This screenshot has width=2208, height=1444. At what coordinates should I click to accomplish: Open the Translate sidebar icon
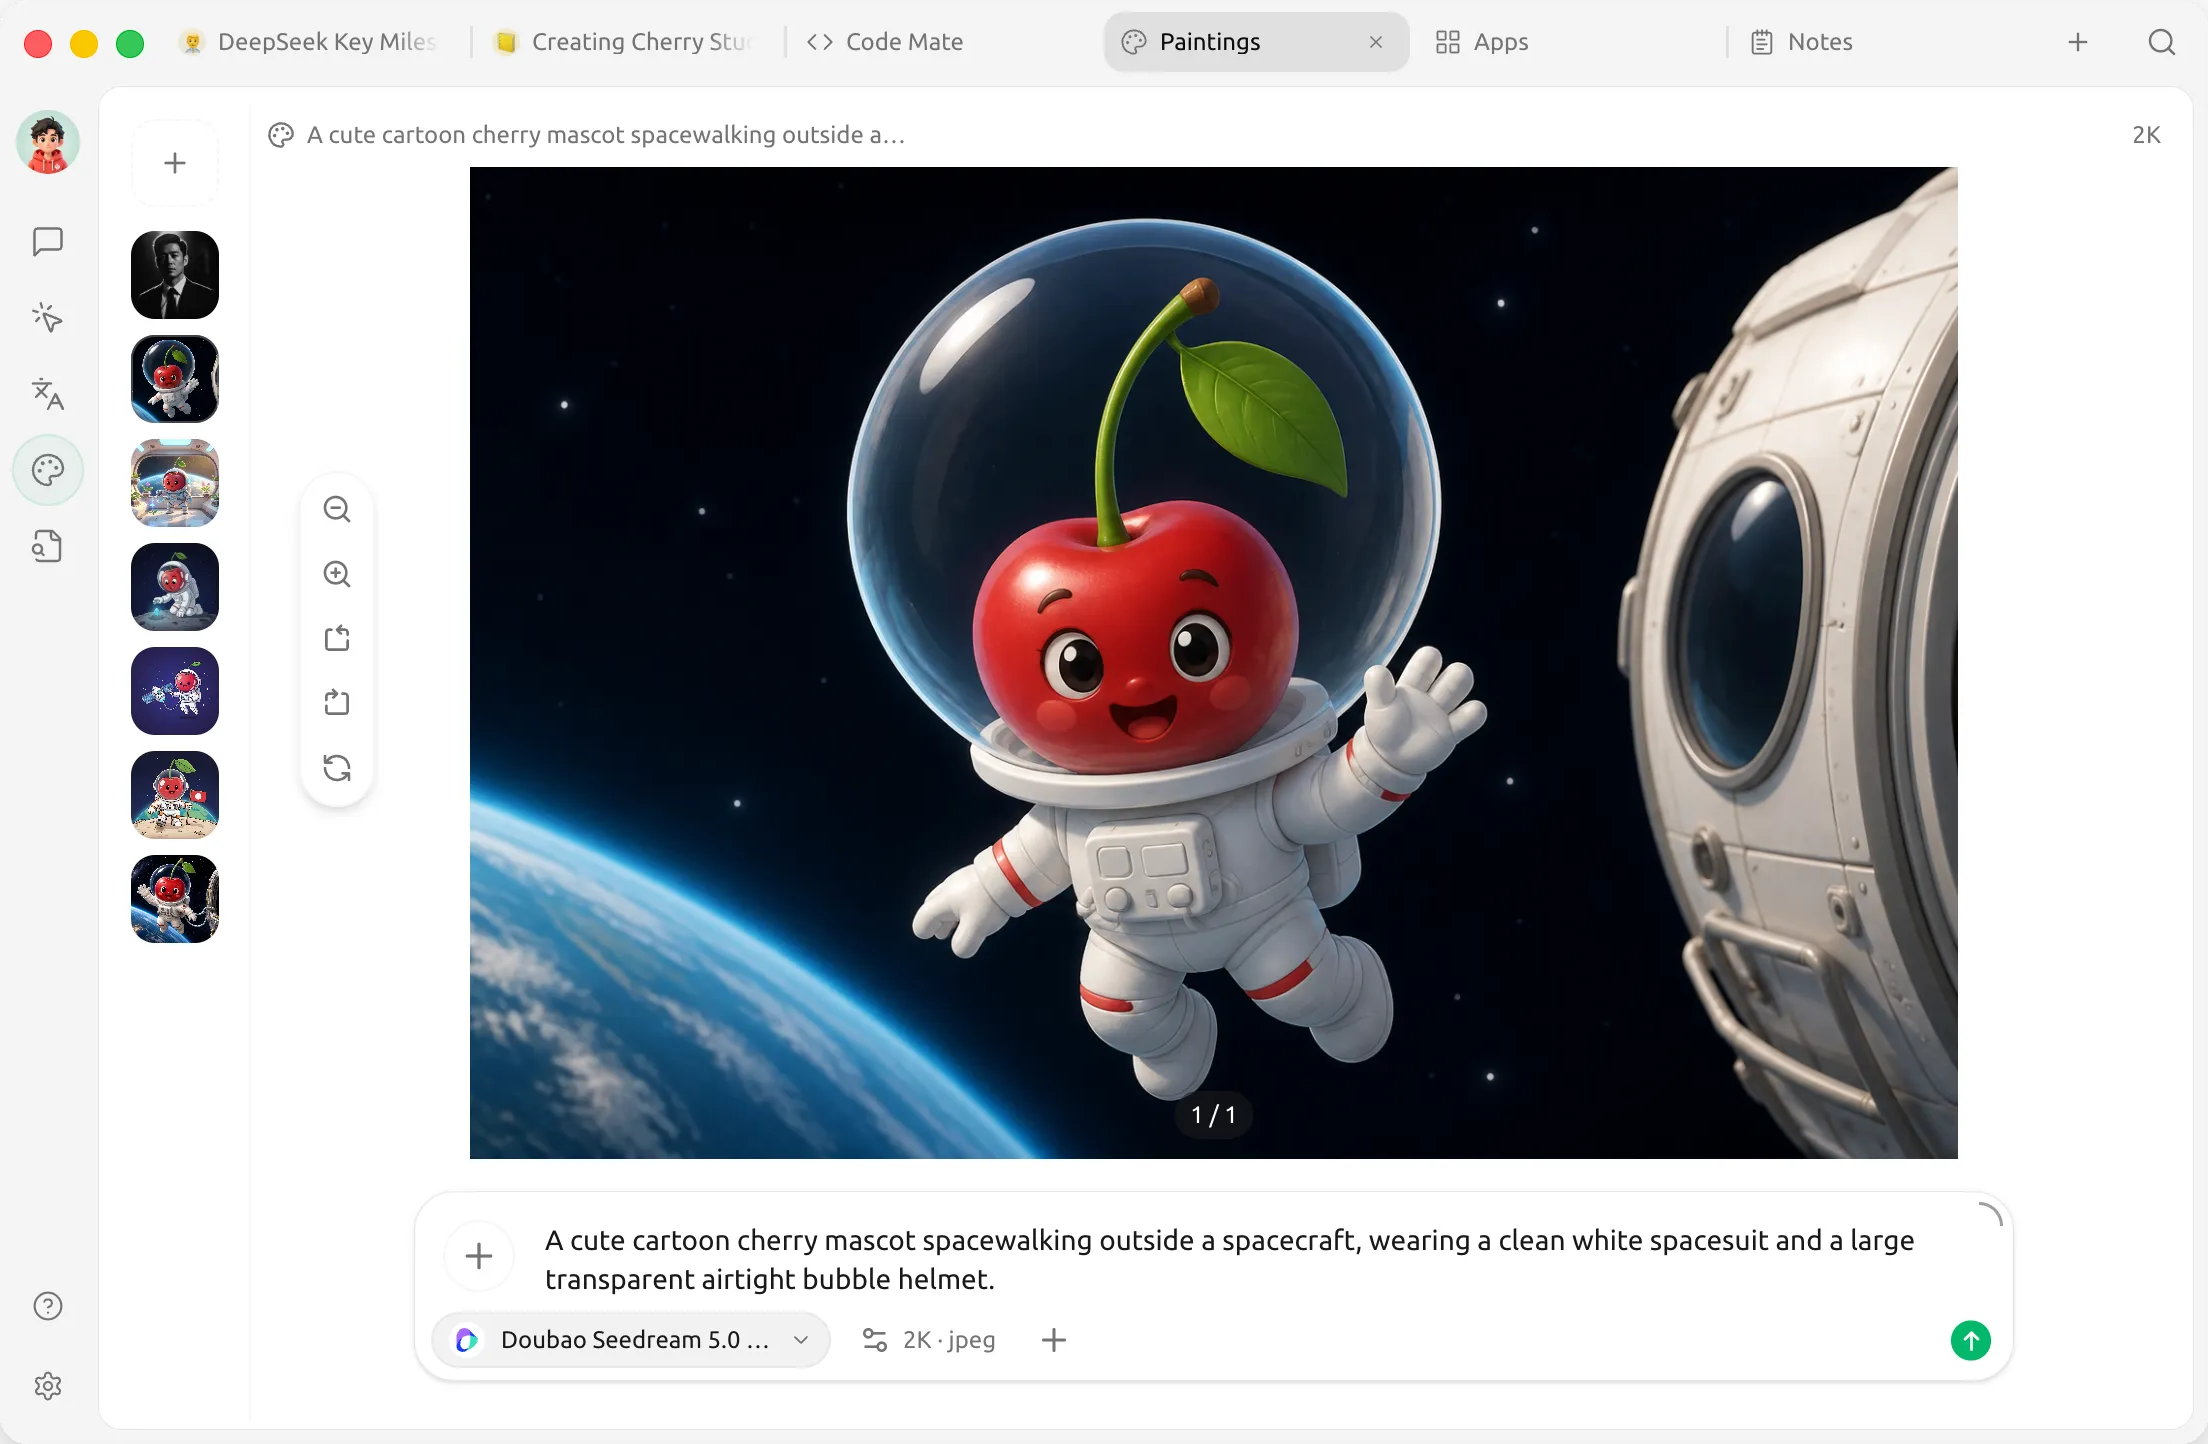tap(47, 393)
